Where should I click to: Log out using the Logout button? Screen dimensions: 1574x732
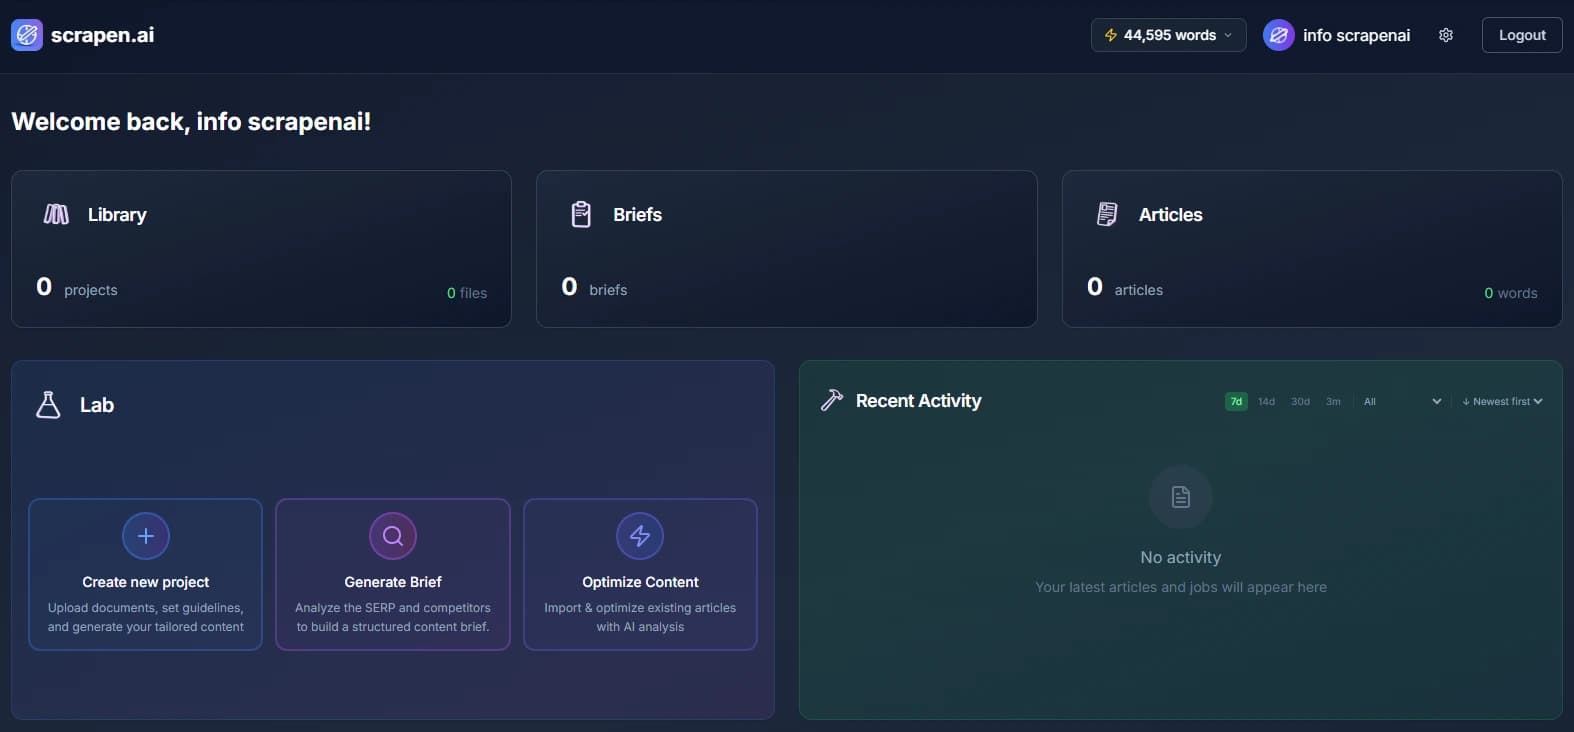coord(1522,35)
